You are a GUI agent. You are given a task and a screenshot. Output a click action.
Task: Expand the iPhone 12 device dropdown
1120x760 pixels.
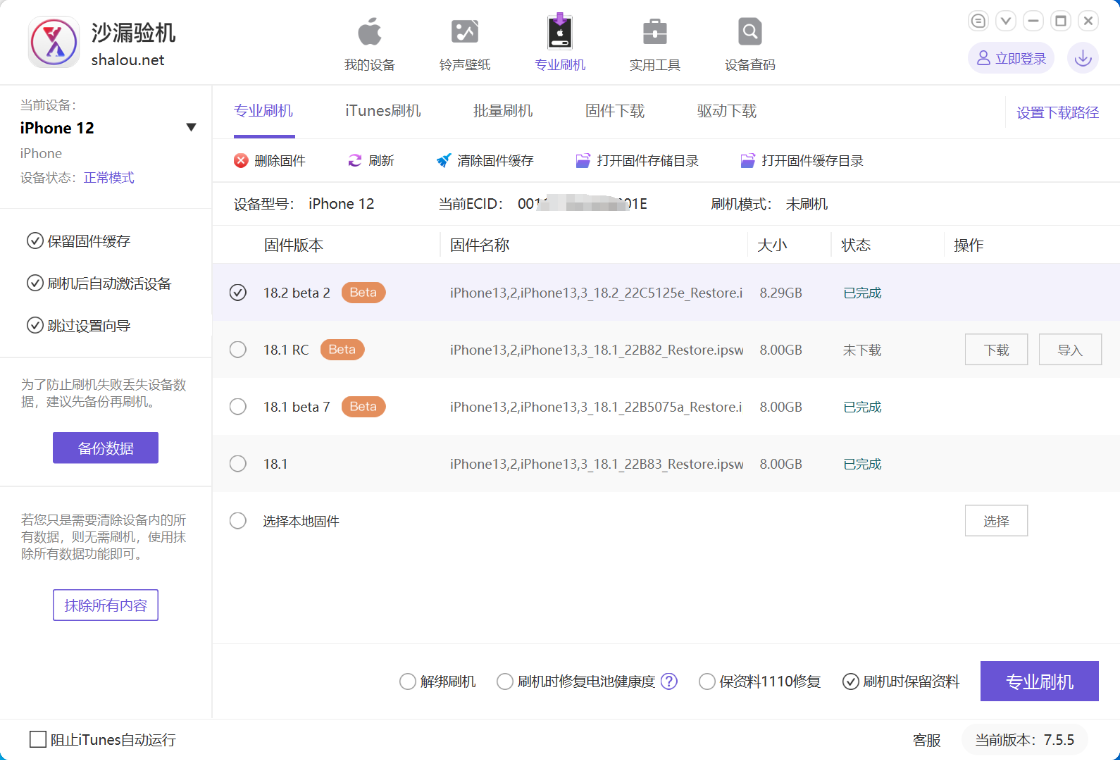pyautogui.click(x=191, y=128)
